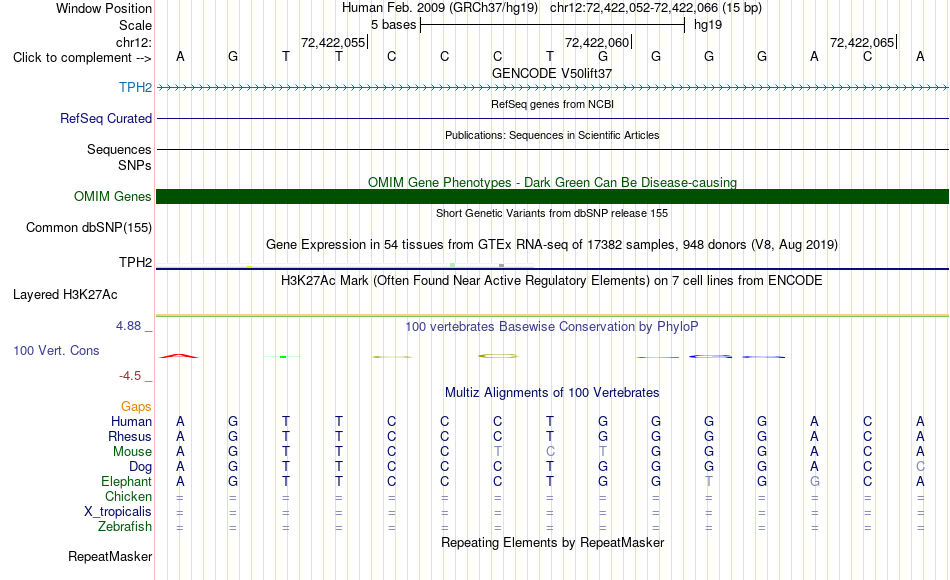Screen dimensions: 950x580
Task: Click the RepeatMasker track label
Action: pyautogui.click(x=110, y=556)
